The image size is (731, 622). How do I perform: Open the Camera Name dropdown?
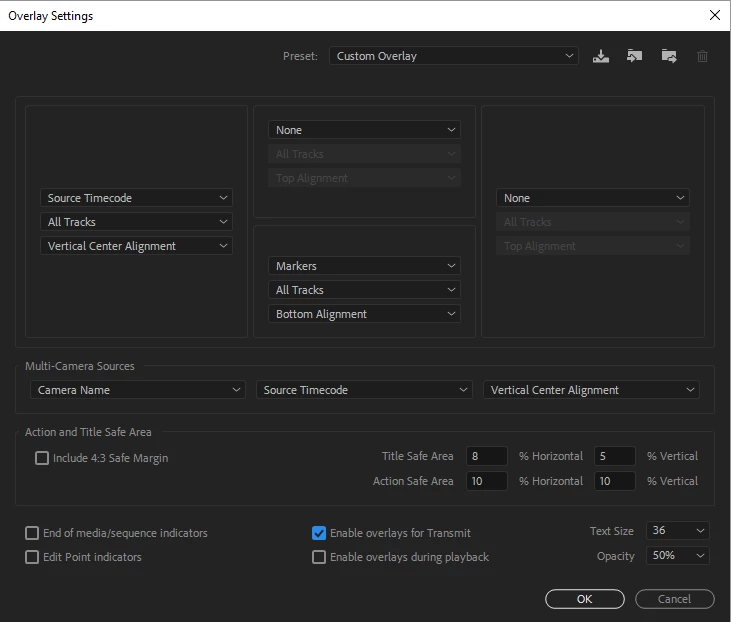click(138, 390)
